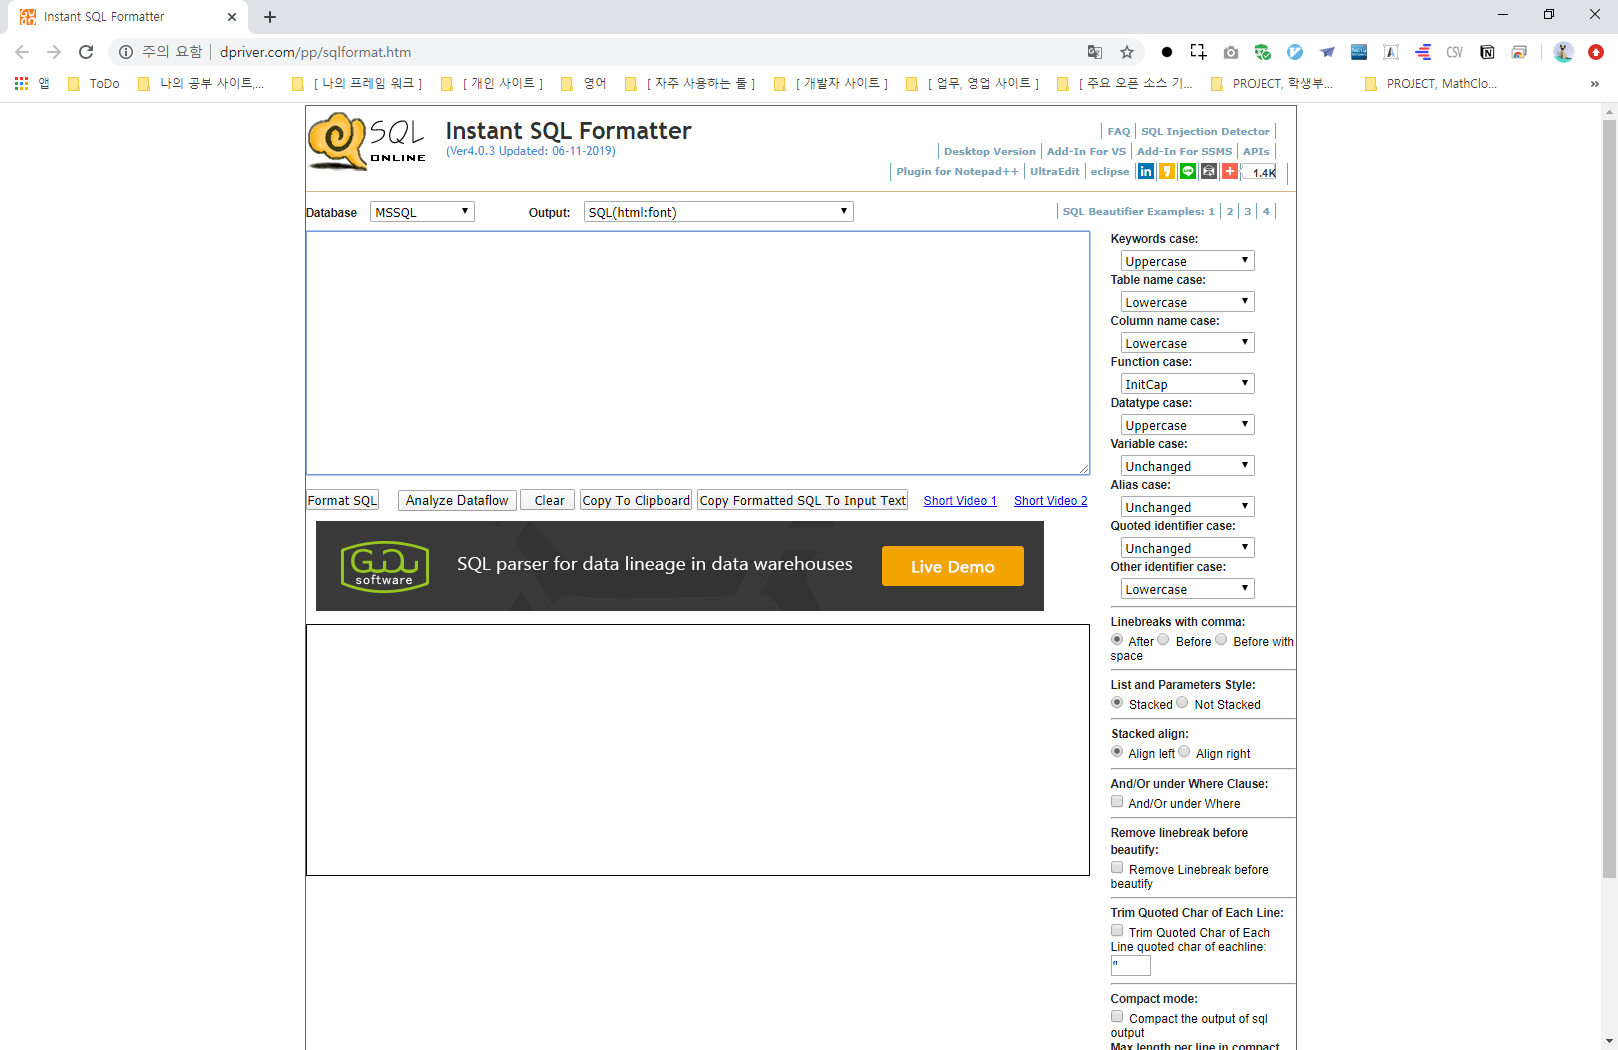Click the Analyze Dataflow button
The image size is (1618, 1050).
click(x=457, y=500)
